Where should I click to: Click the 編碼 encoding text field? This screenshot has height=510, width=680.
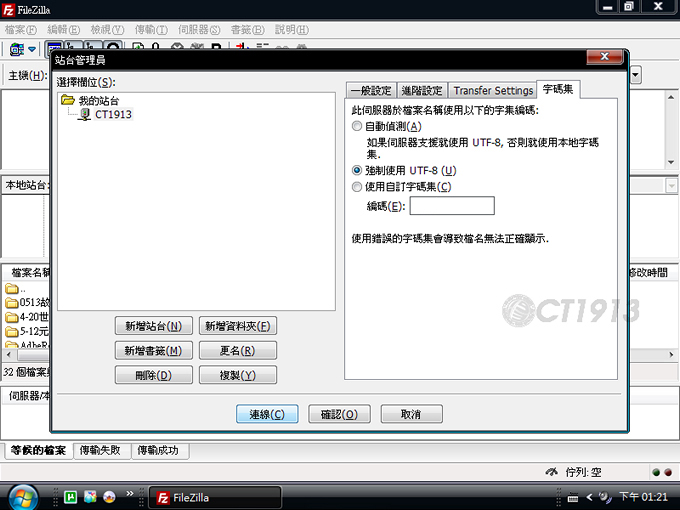coord(451,206)
